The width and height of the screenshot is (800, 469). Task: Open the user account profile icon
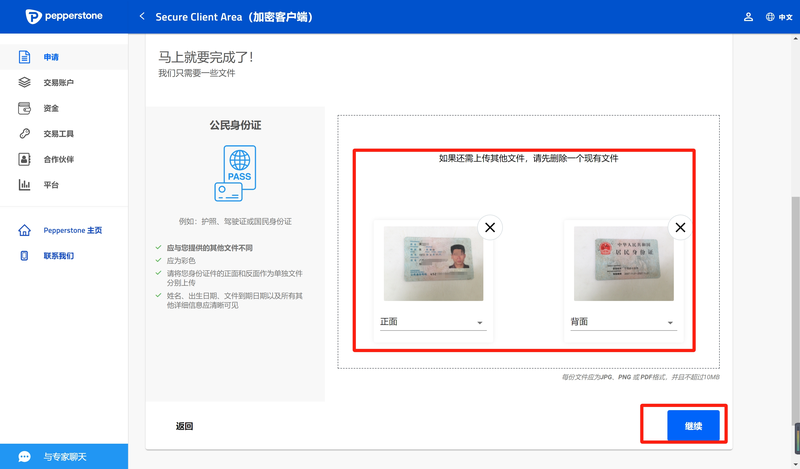[748, 17]
